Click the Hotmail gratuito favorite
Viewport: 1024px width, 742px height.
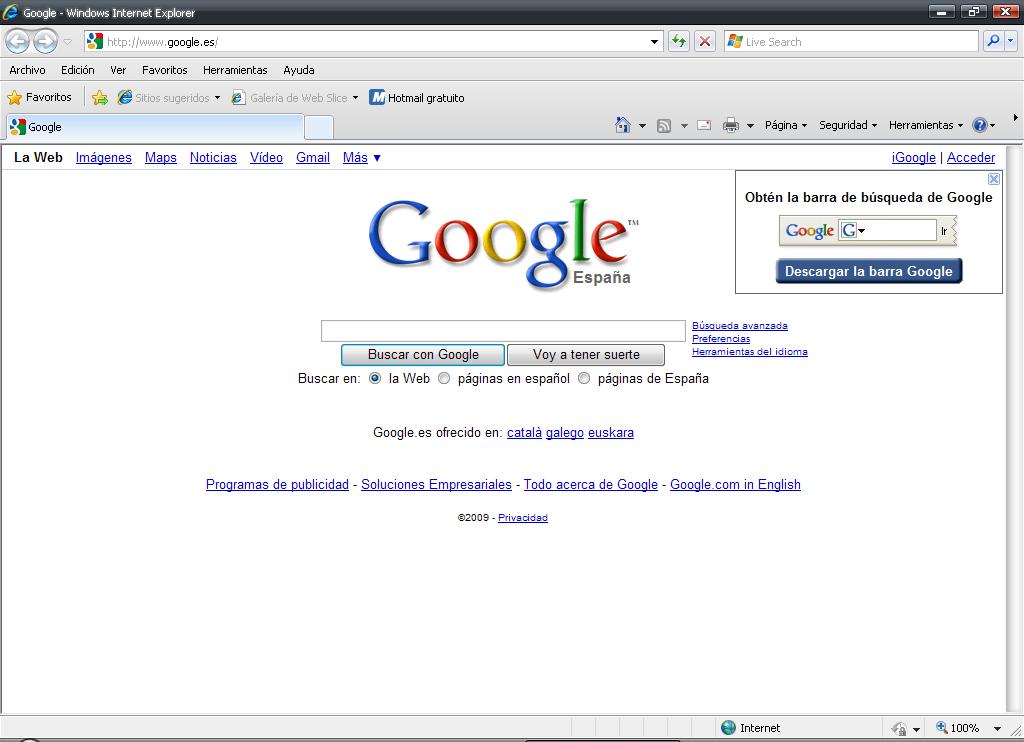(x=417, y=97)
